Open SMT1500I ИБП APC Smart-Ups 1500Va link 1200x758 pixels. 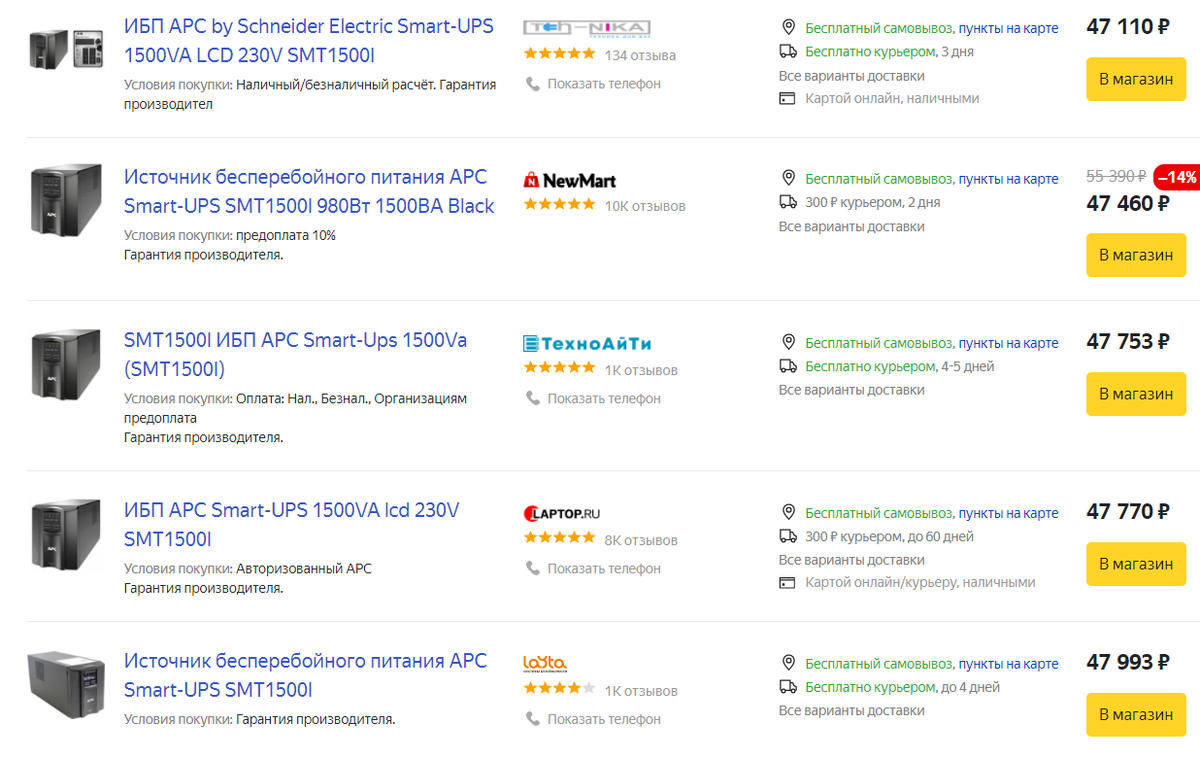point(296,355)
